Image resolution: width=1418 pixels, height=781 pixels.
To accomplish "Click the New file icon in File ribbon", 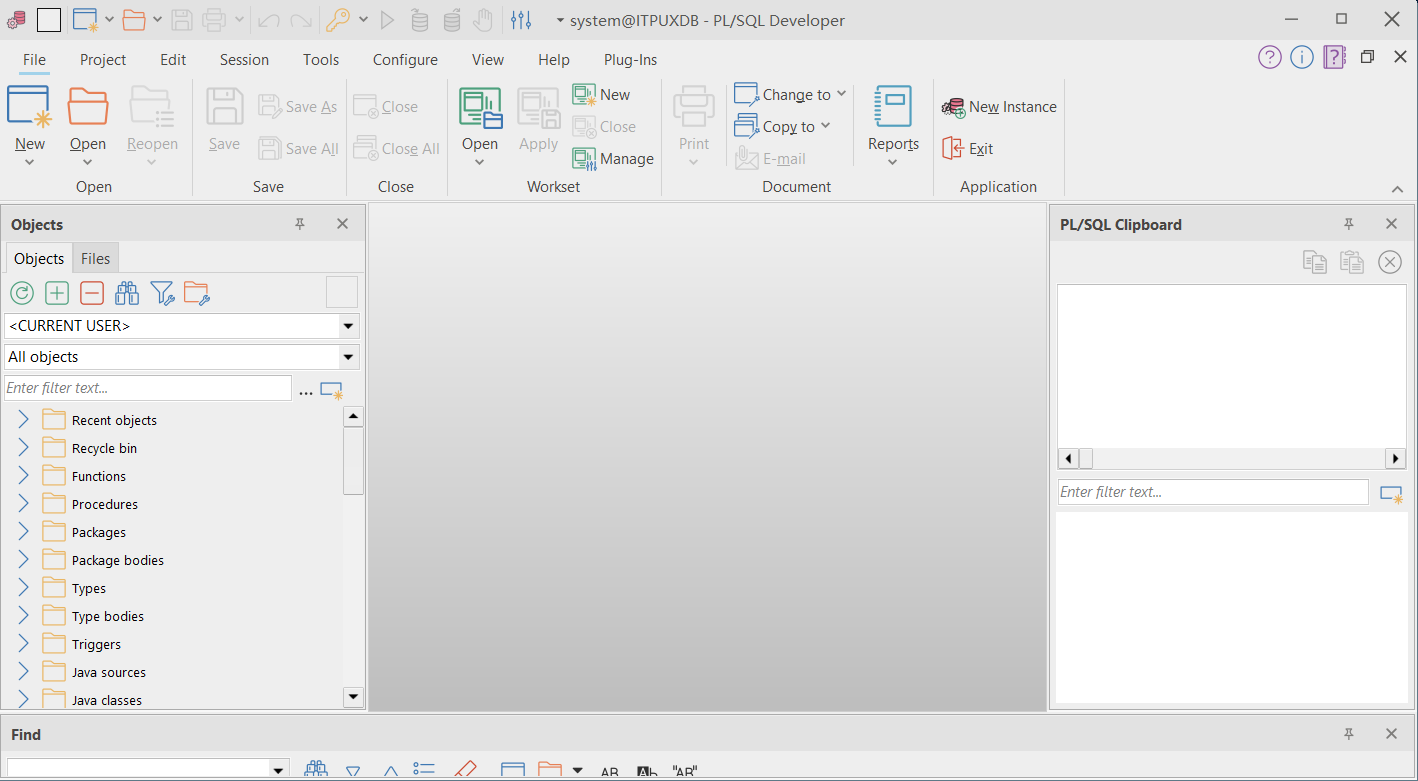I will (x=29, y=106).
